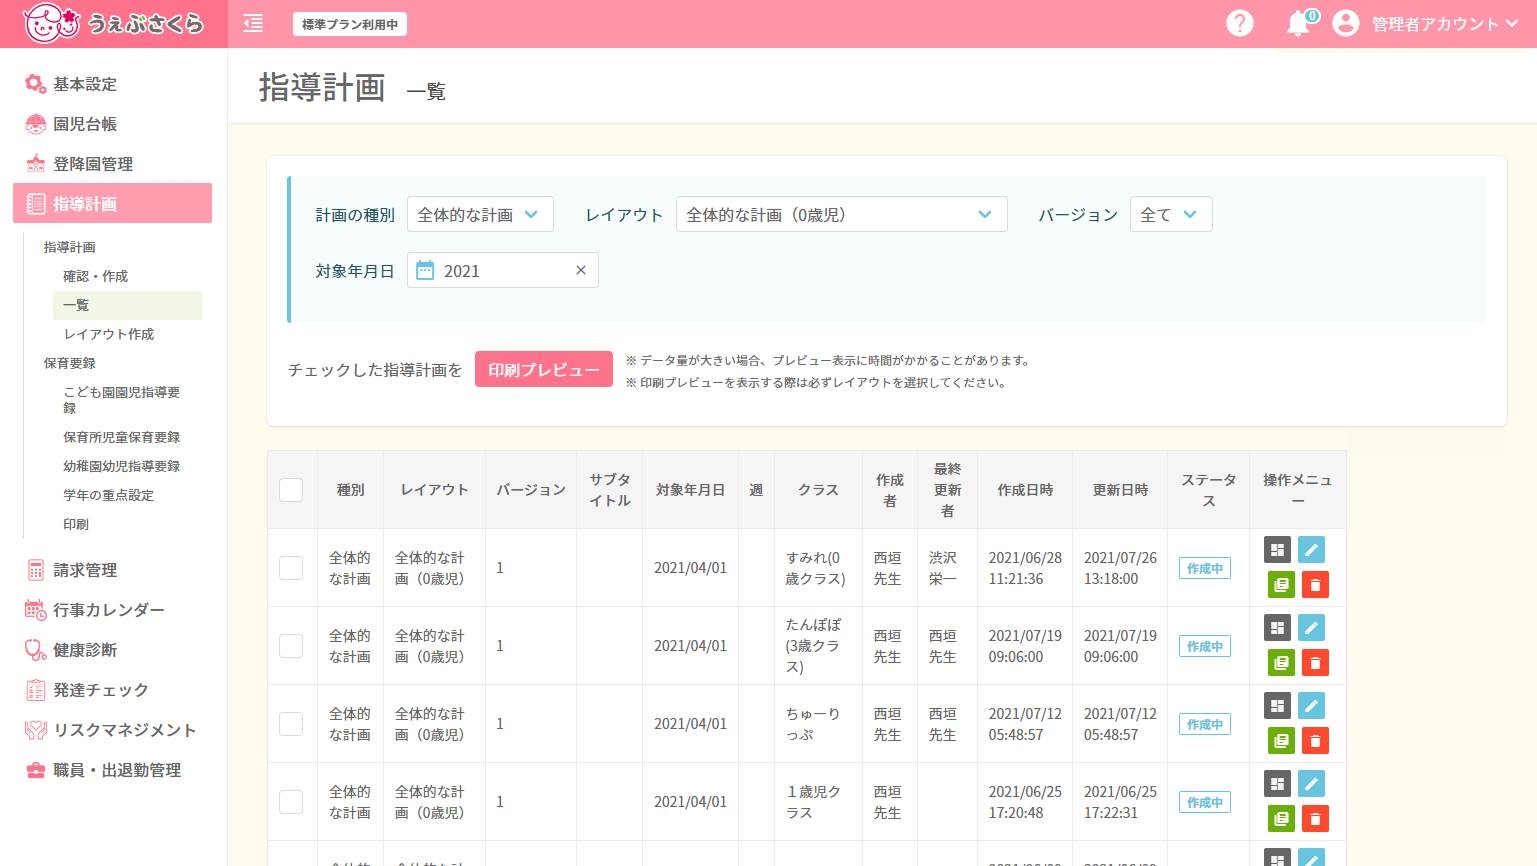Toggle the select-all checkbox in the table header

pyautogui.click(x=291, y=490)
